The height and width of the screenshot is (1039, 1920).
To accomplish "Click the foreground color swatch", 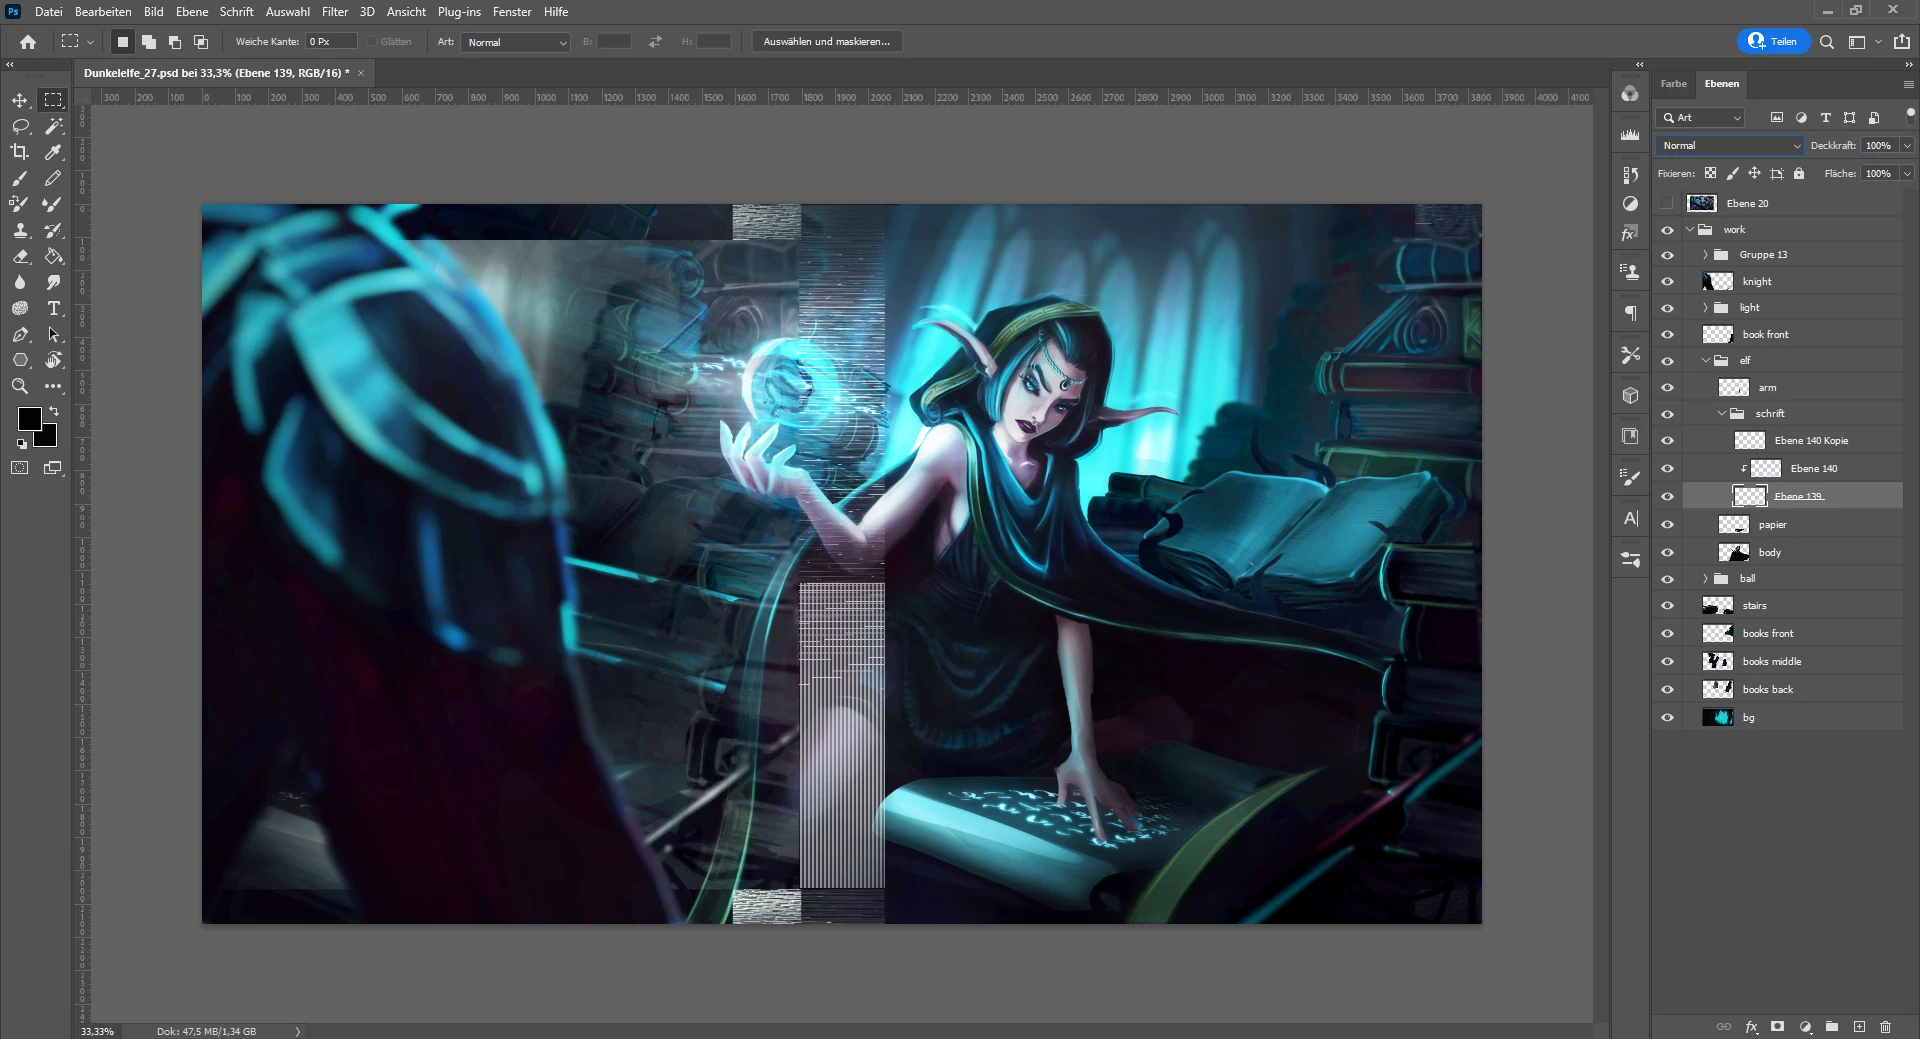I will [x=29, y=419].
